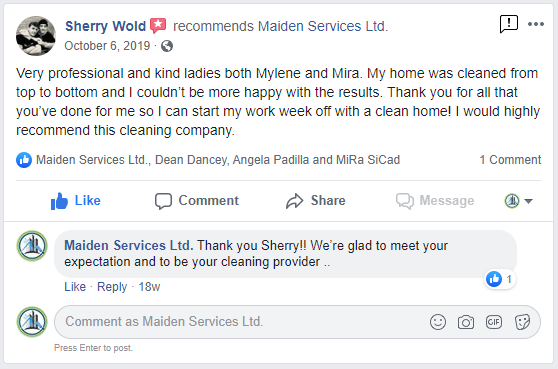This screenshot has width=558, height=369.
Task: Click the public globe privacy icon
Action: [x=167, y=46]
